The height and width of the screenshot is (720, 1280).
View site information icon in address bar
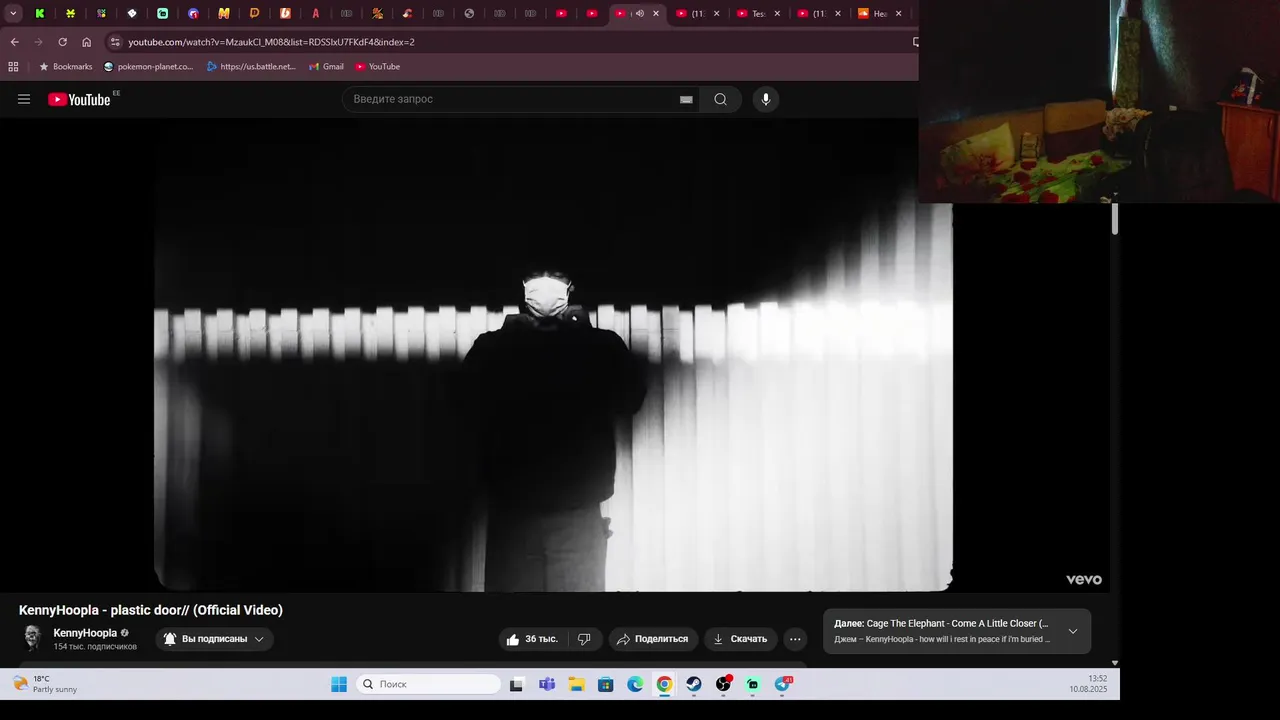[115, 42]
